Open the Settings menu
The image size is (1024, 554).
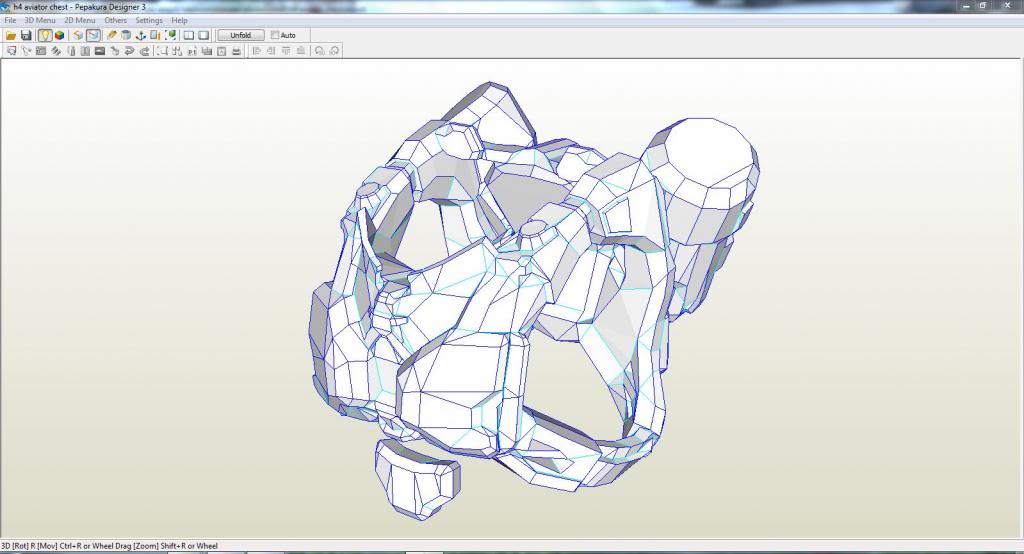[149, 20]
